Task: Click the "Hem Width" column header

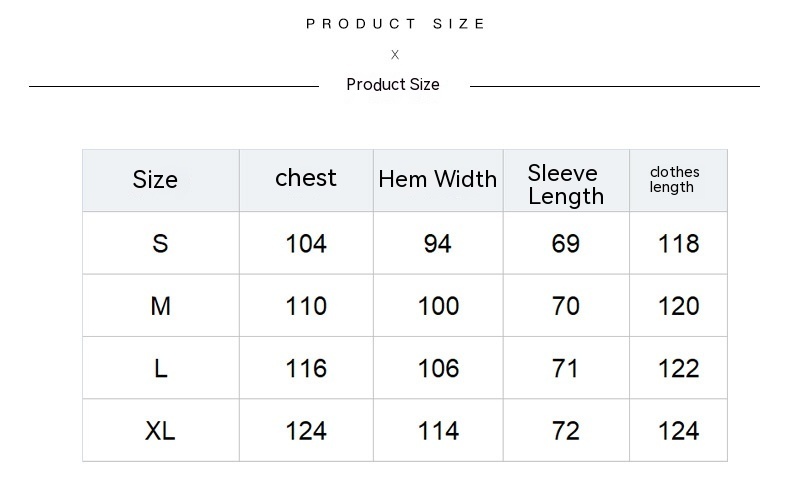Action: (437, 180)
